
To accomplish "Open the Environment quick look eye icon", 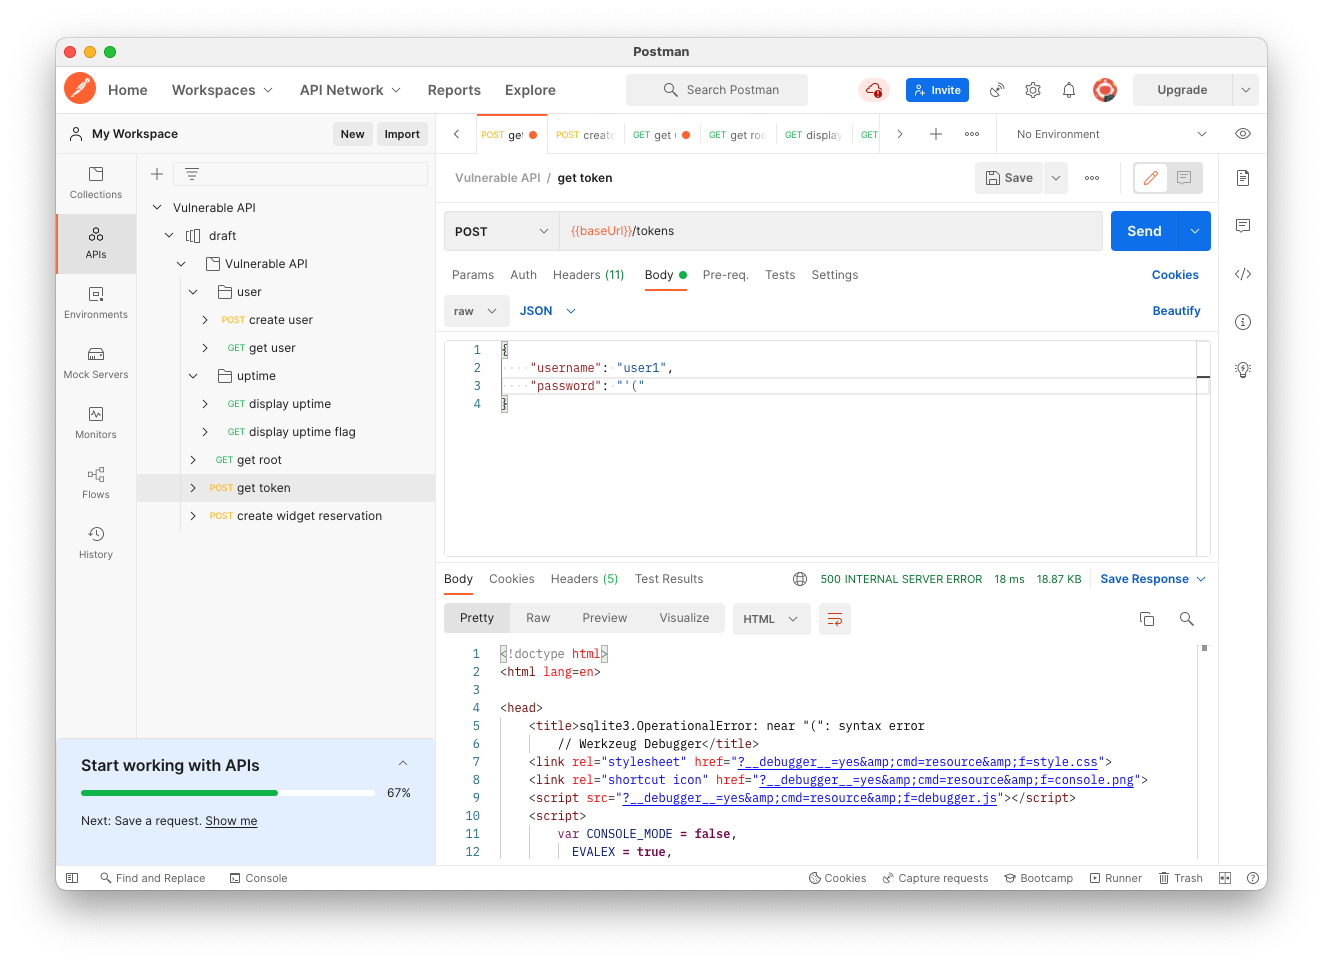I will (x=1243, y=134).
